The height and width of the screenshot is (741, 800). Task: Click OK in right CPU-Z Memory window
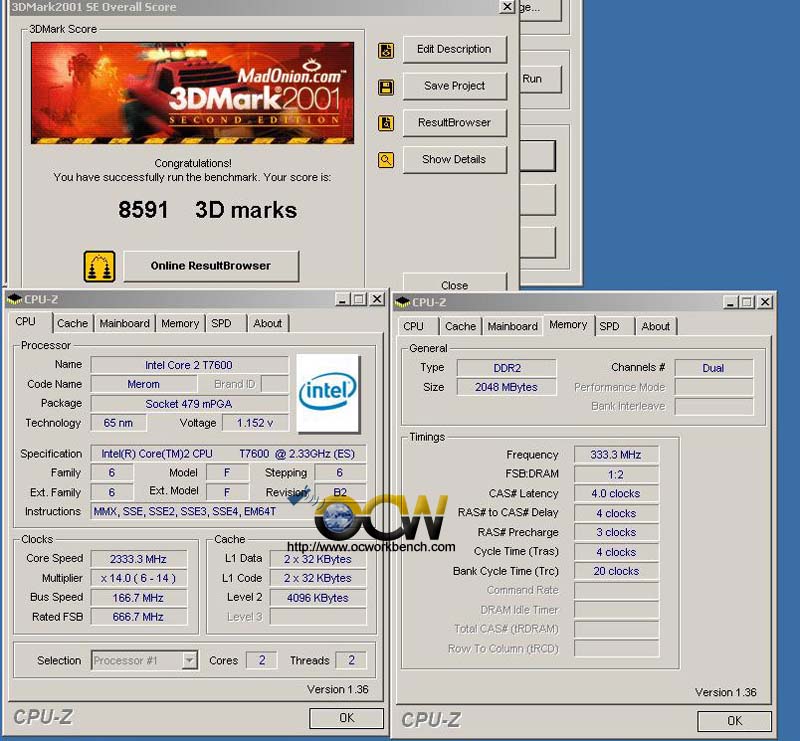734,721
